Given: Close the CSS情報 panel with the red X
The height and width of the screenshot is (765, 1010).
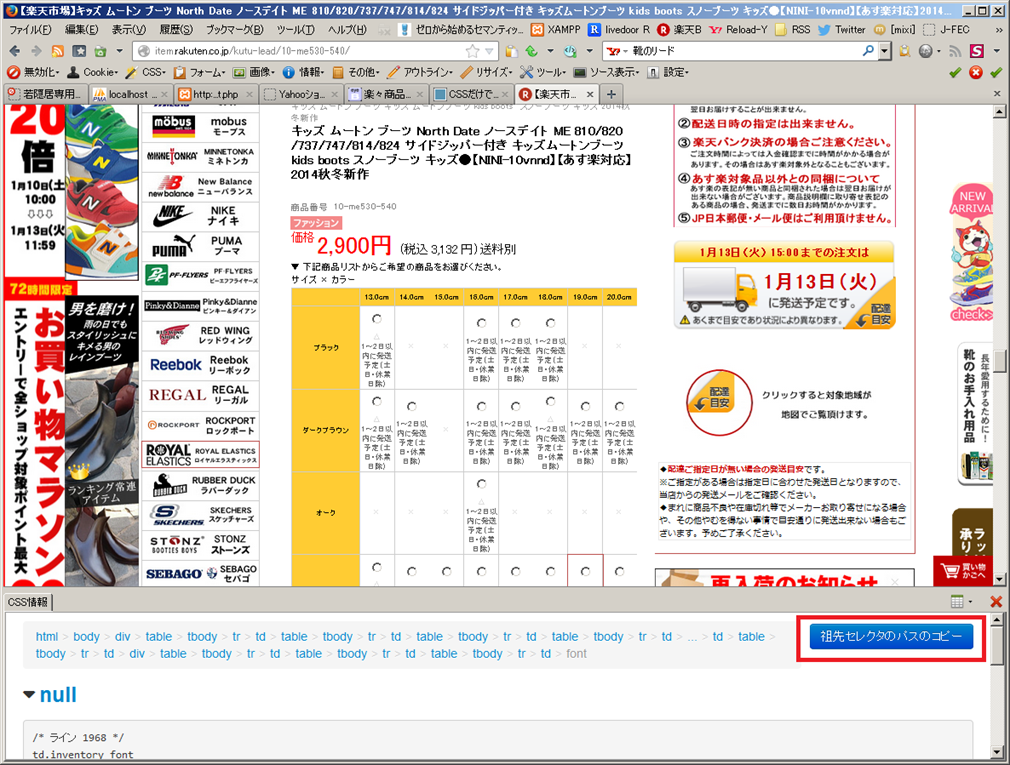Looking at the screenshot, I should [996, 601].
